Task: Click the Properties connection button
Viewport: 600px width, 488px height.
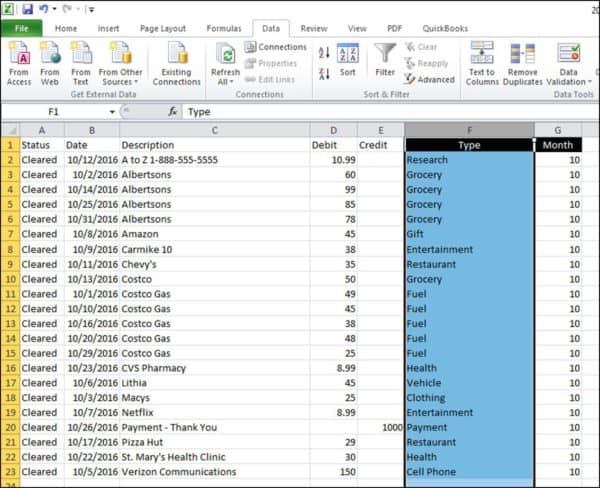Action: 271,63
